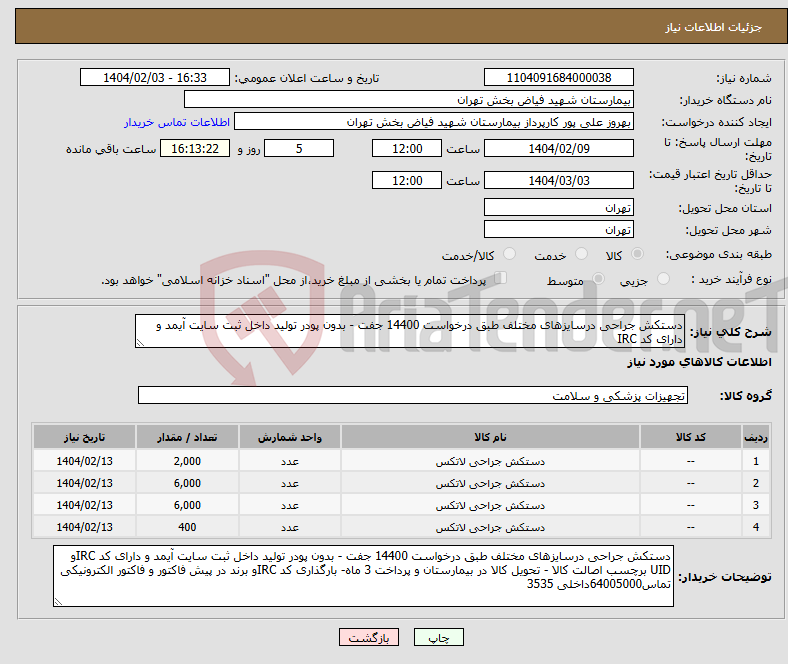Select the کالا radio option
The width and height of the screenshot is (788, 664).
(x=638, y=255)
